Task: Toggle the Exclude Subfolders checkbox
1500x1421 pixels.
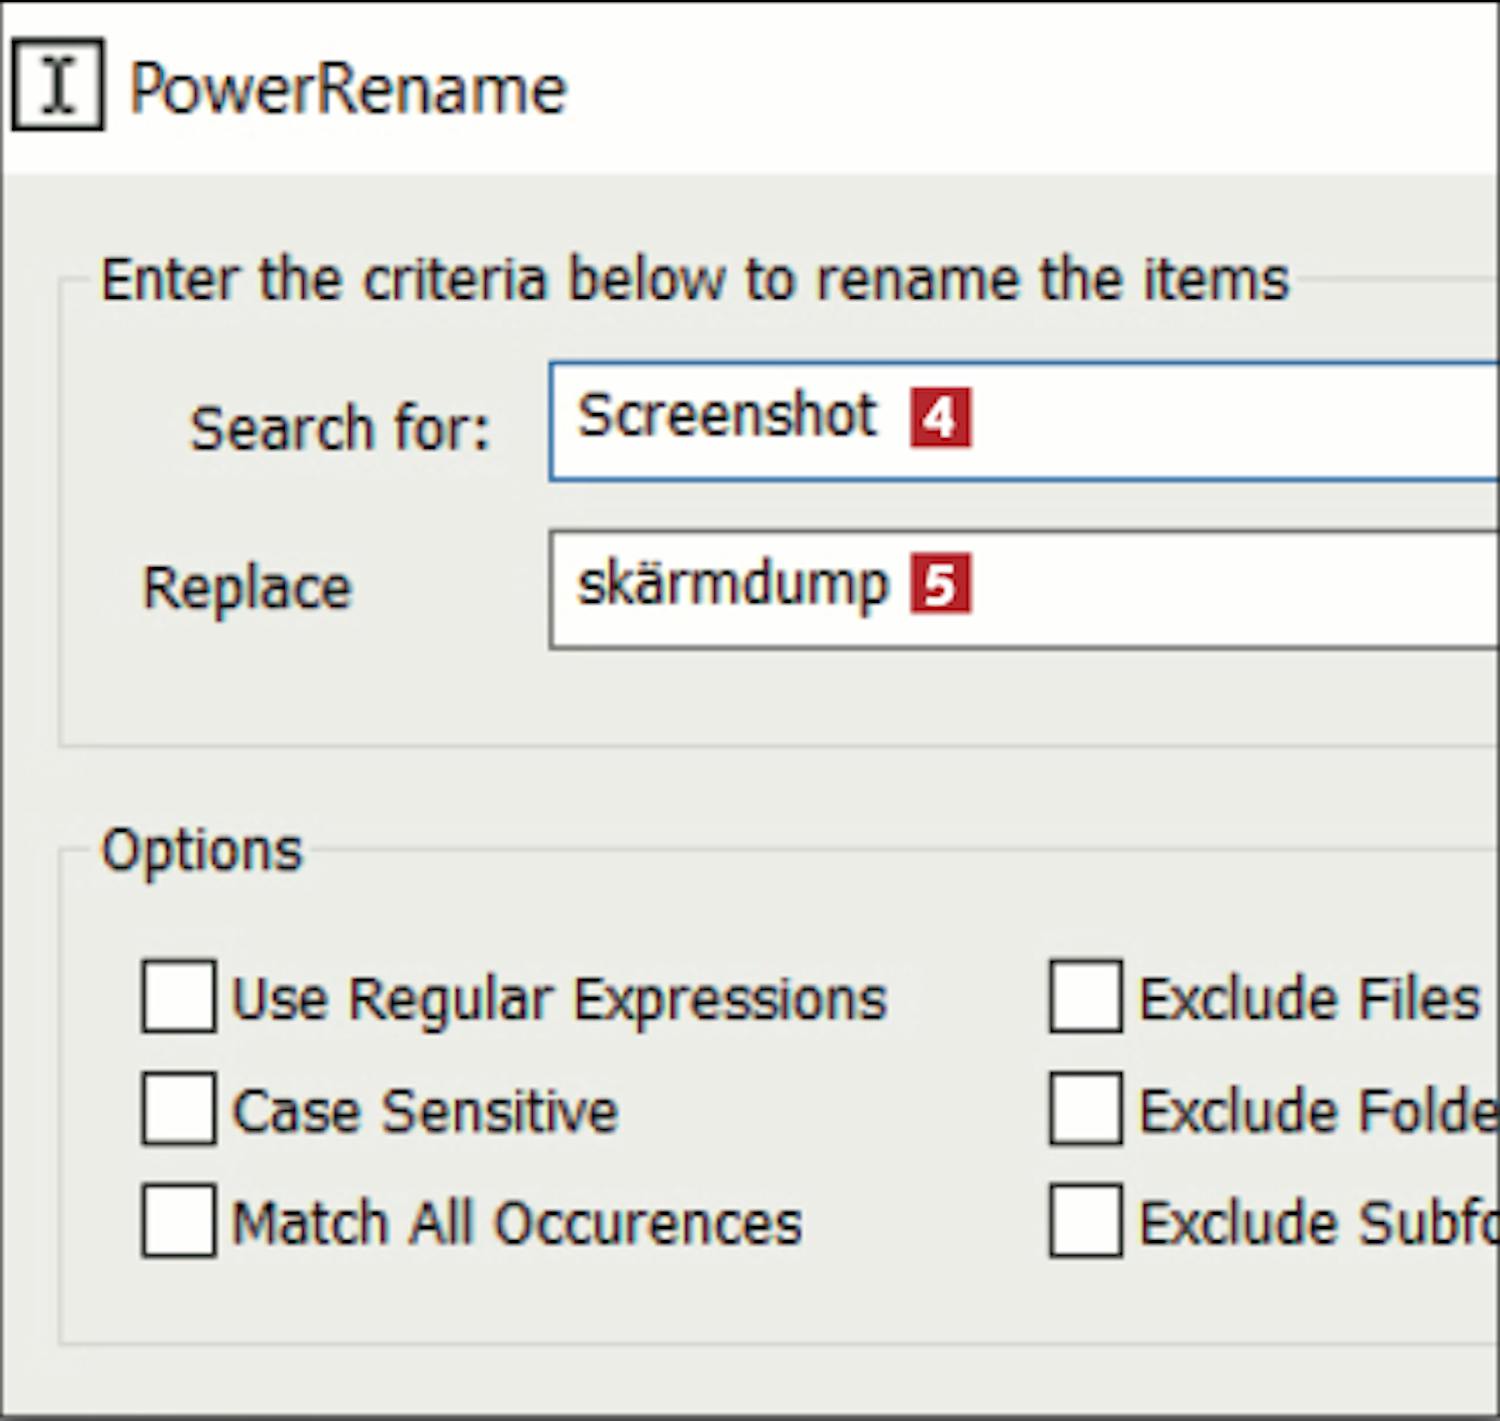Action: coord(1086,1220)
